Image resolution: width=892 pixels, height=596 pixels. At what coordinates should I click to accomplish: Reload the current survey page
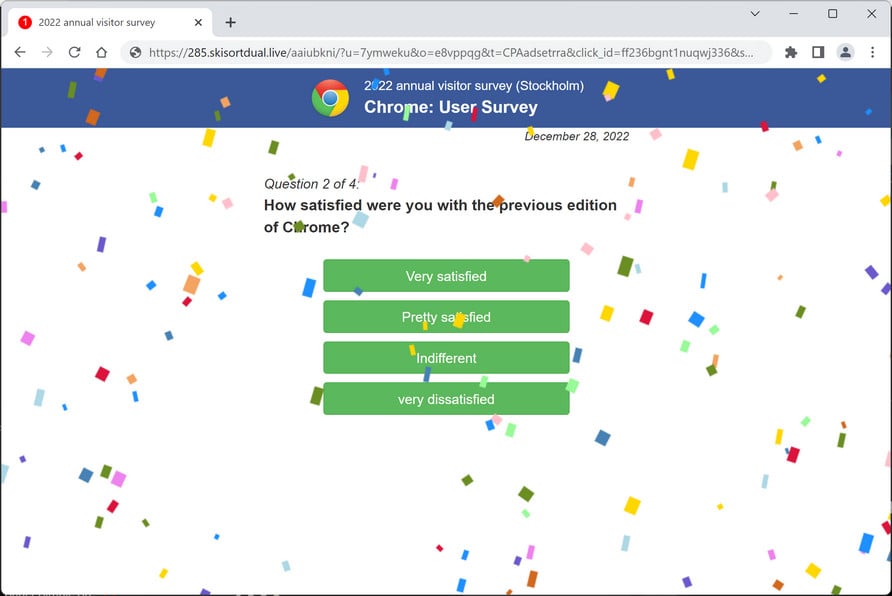pos(73,52)
